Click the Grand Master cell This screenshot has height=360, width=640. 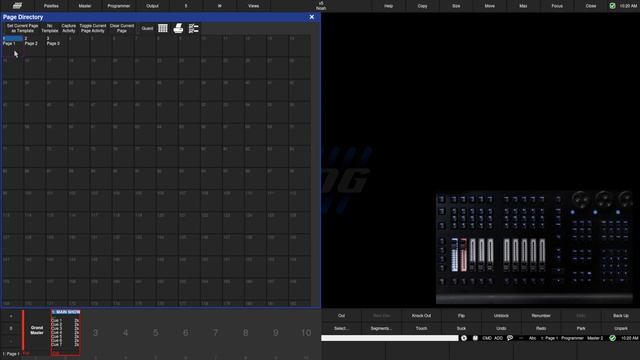click(x=37, y=330)
